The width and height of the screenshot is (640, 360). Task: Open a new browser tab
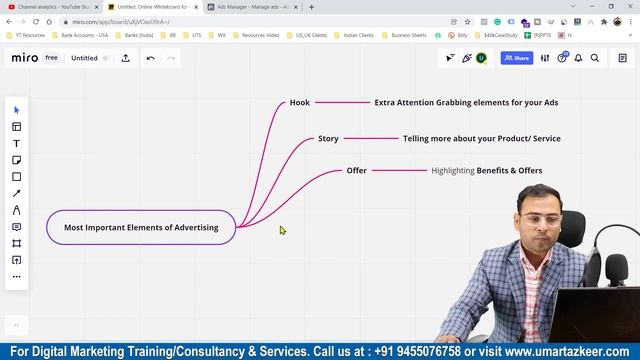tap(311, 7)
